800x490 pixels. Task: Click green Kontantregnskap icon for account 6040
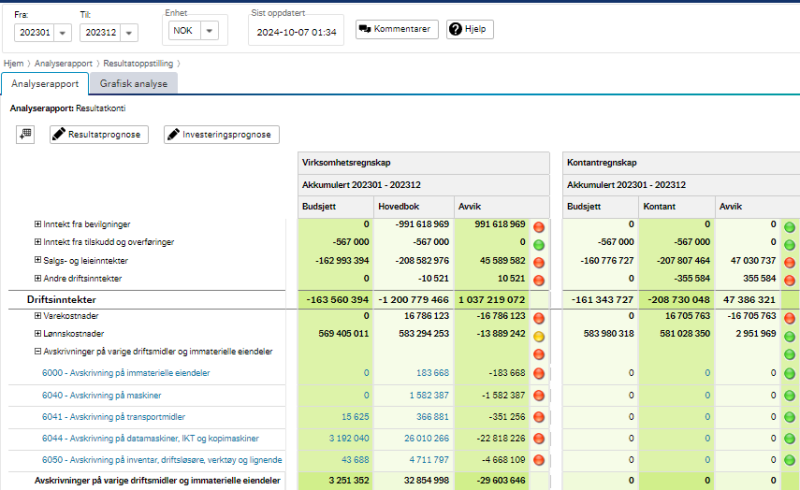click(x=790, y=395)
